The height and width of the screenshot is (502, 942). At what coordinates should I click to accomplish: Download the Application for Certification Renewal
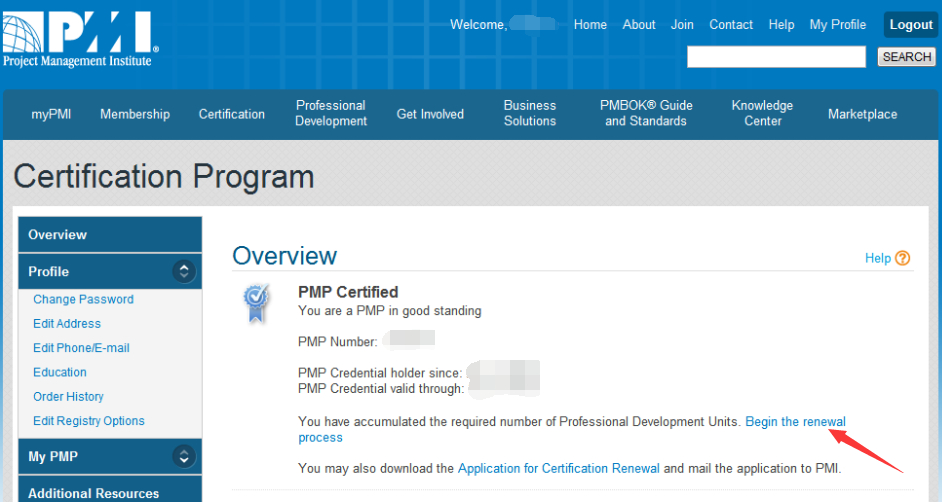point(559,468)
